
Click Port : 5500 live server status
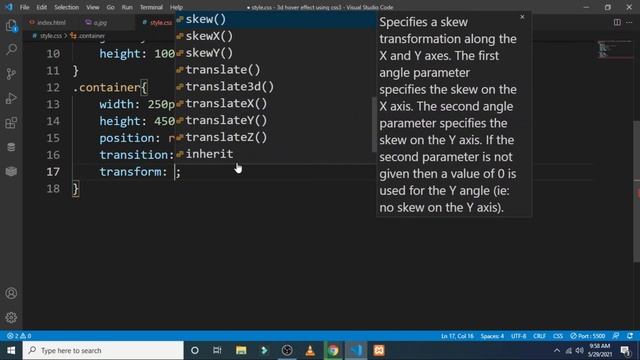[588, 336]
